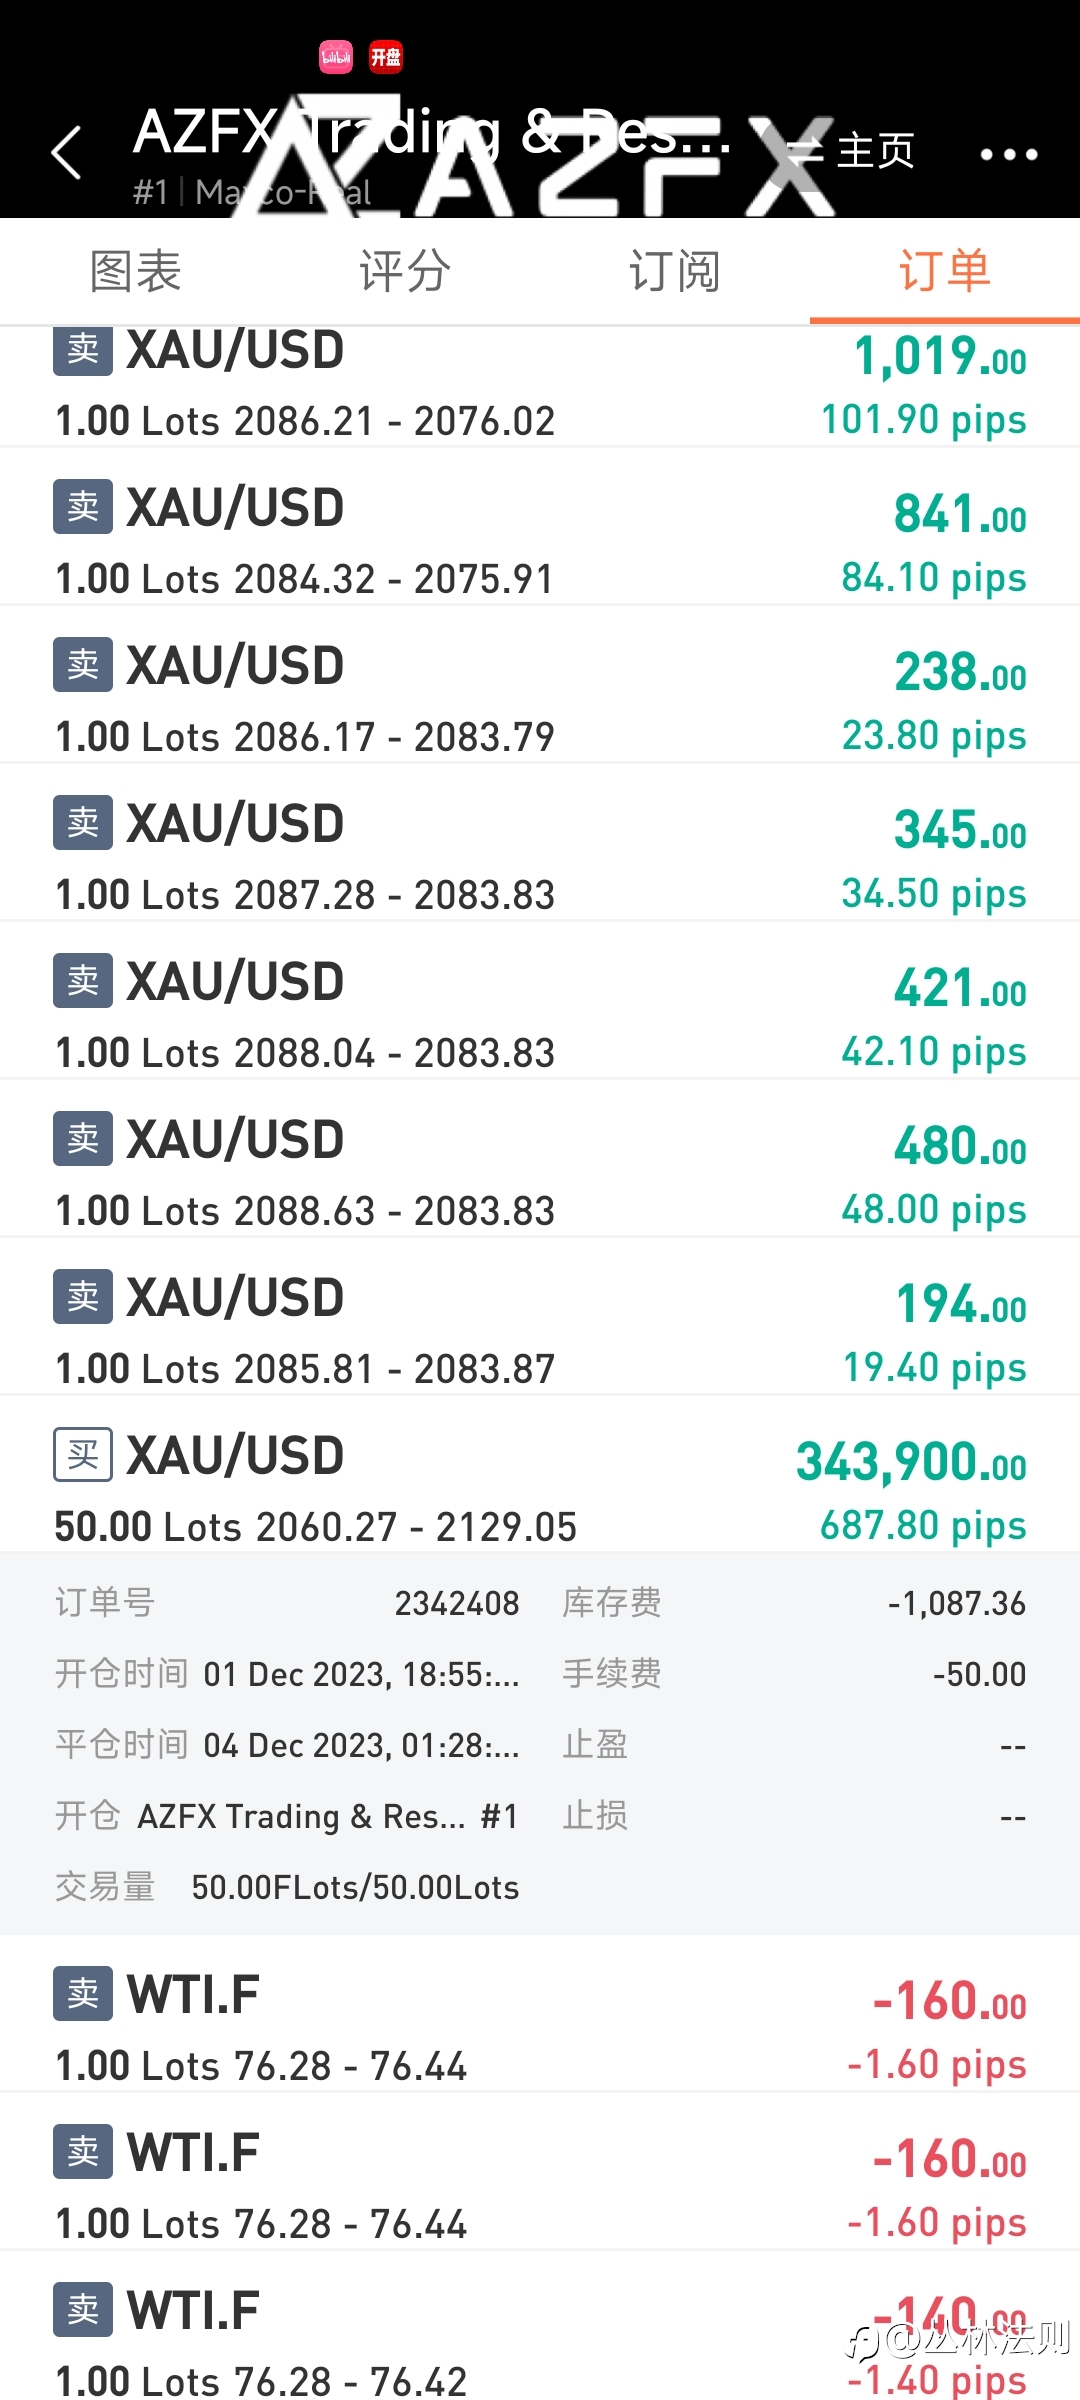Tap the 卖 icon on 1,019.00 order

(x=83, y=349)
